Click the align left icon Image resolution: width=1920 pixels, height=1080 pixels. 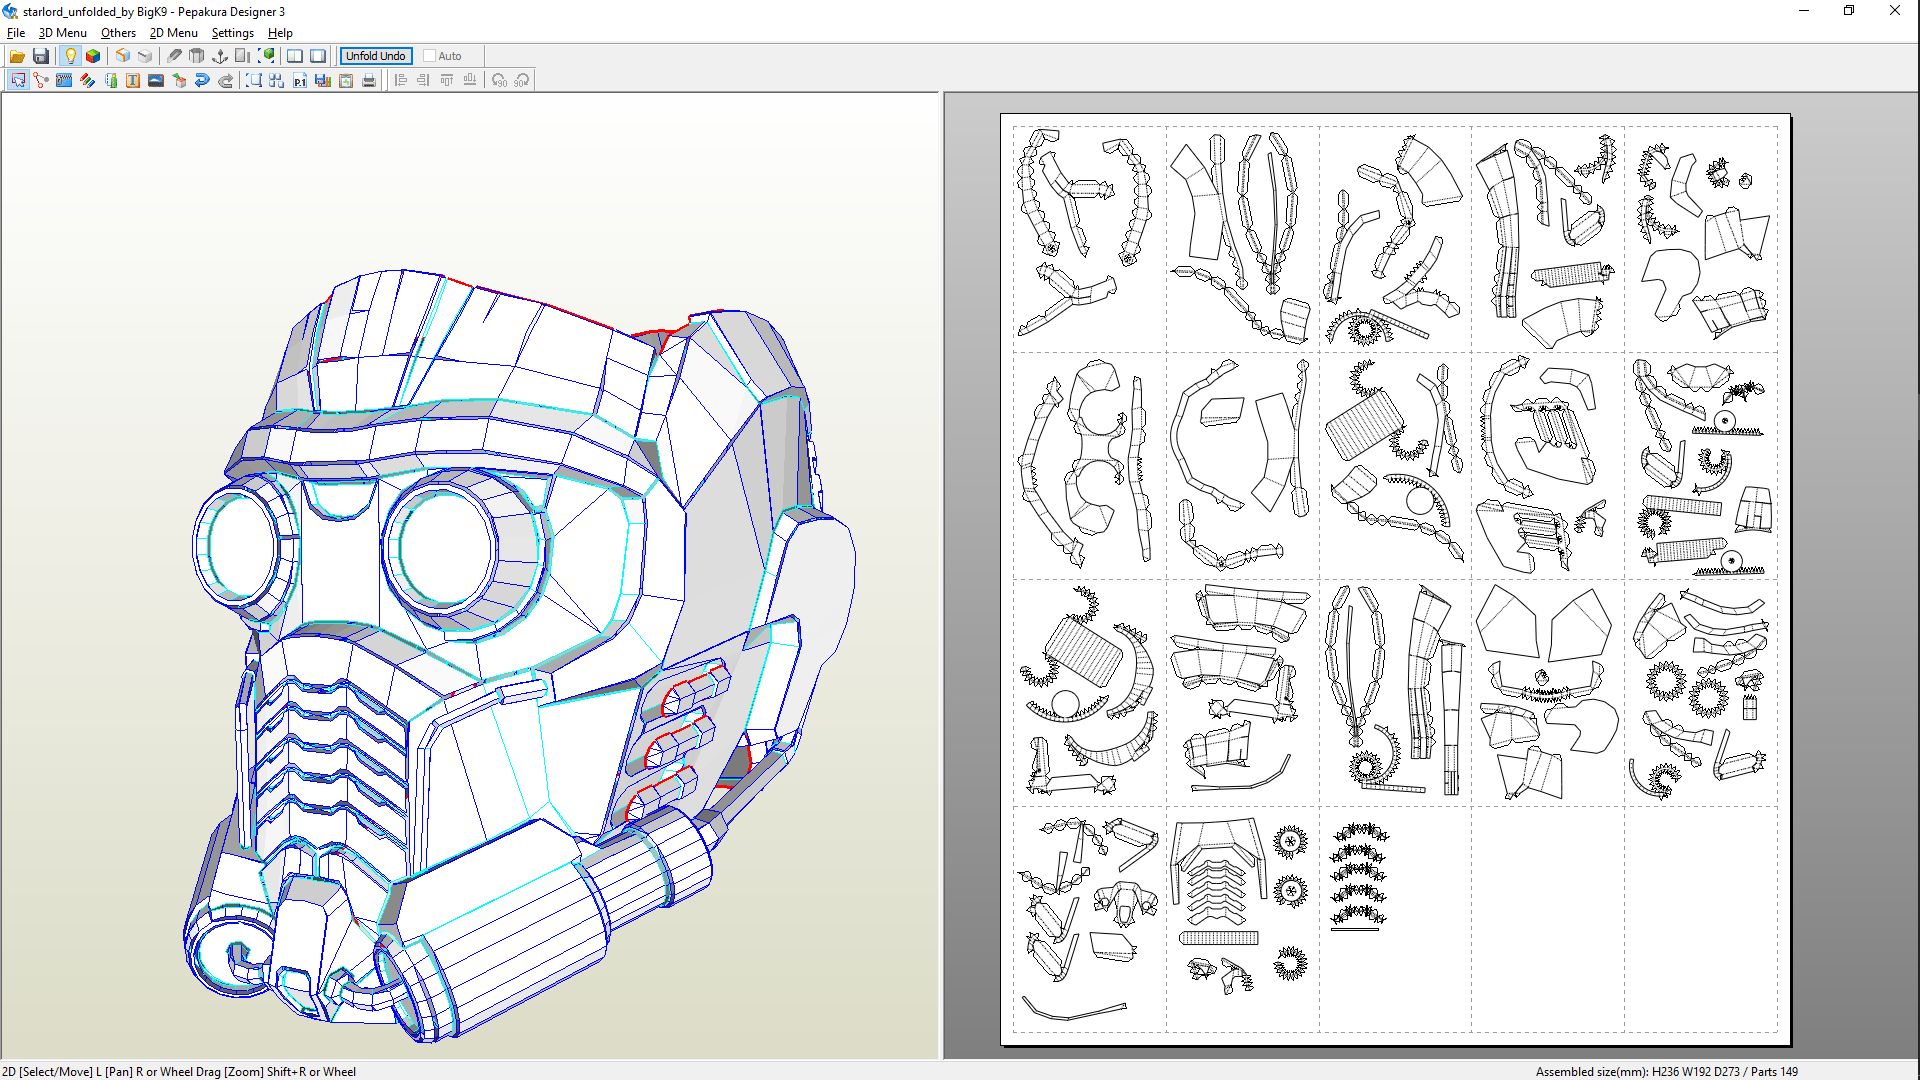(x=400, y=80)
